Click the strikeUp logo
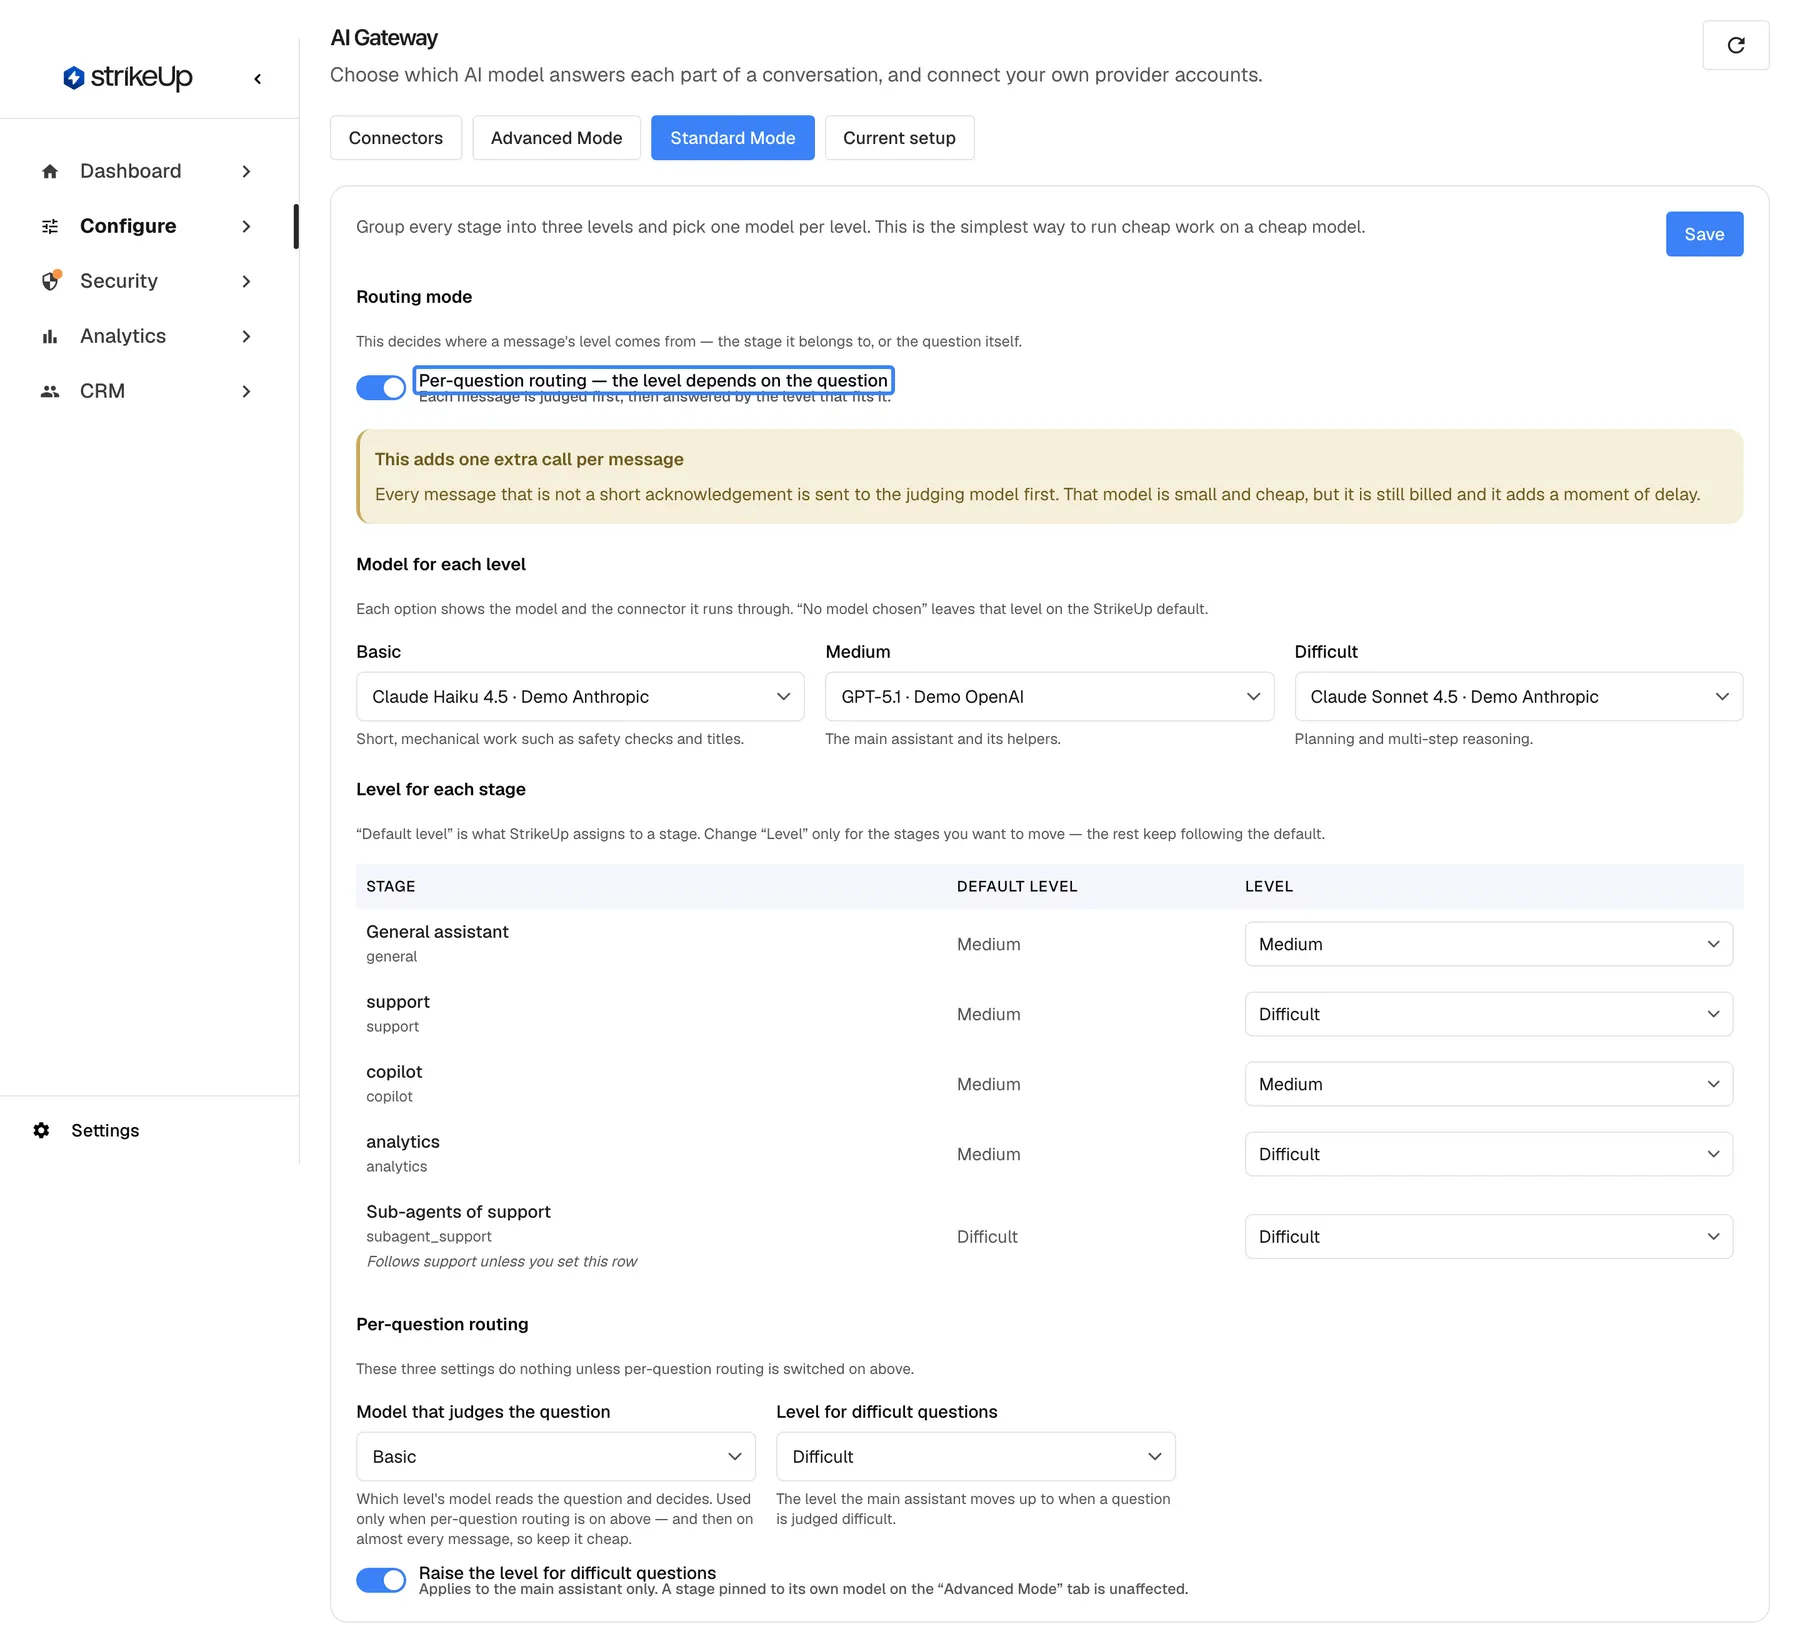The width and height of the screenshot is (1800, 1643). click(x=127, y=77)
